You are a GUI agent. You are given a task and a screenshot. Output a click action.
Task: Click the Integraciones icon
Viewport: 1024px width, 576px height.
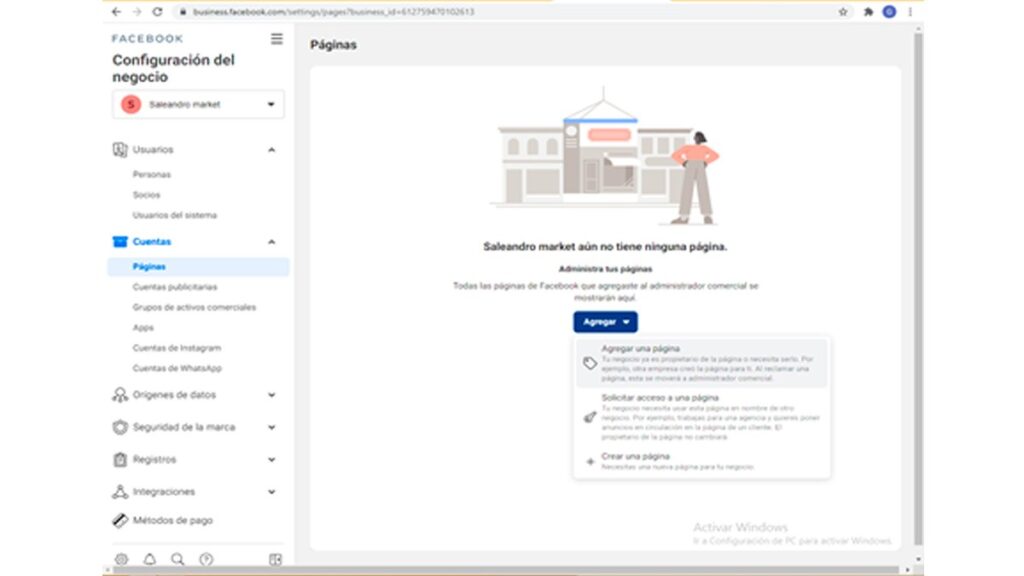pos(120,492)
